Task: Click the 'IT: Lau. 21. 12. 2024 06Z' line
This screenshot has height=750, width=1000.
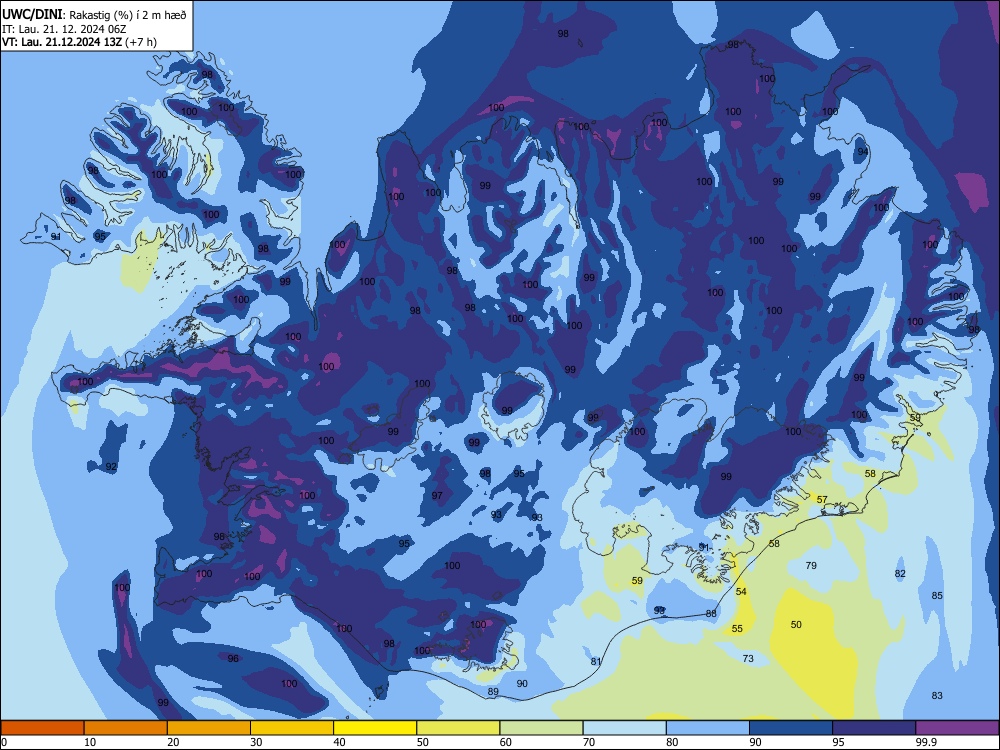Action: click(x=64, y=29)
